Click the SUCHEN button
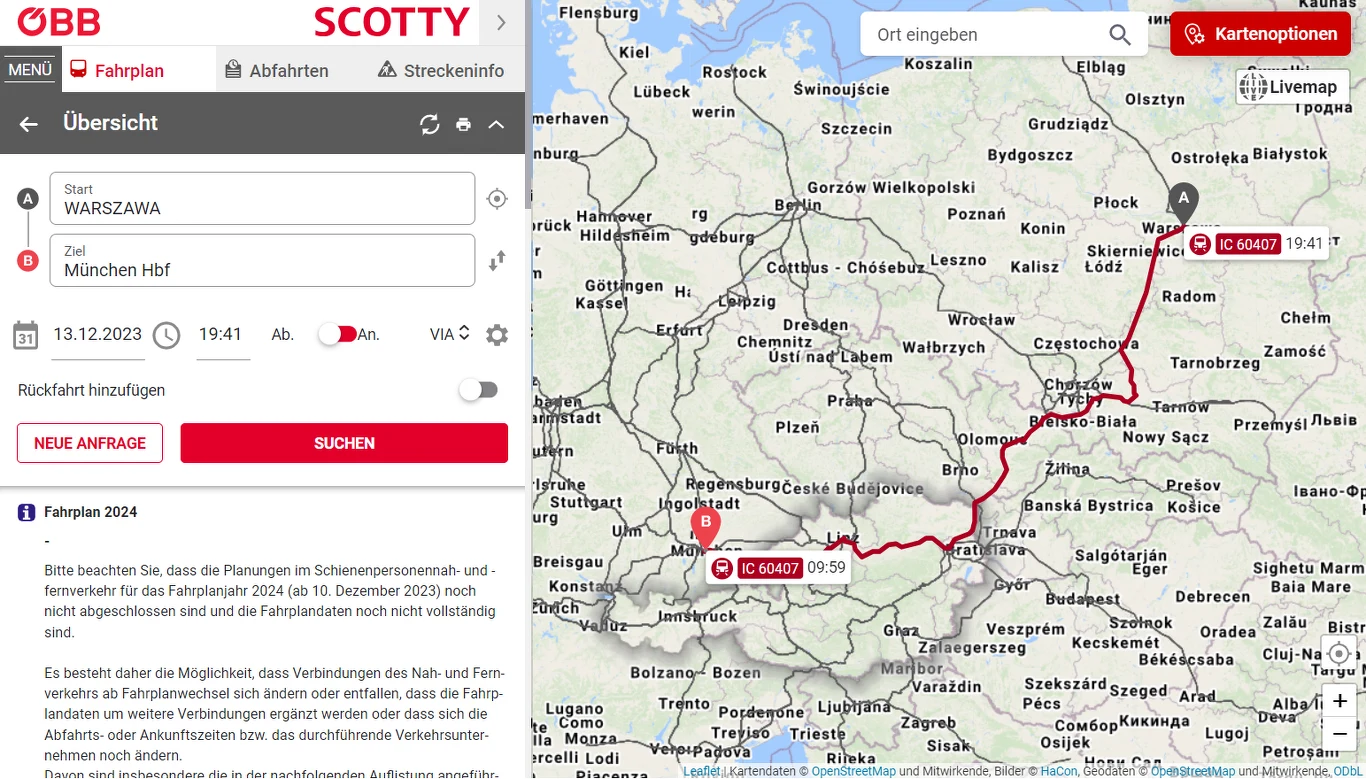1366x779 pixels. 344,443
